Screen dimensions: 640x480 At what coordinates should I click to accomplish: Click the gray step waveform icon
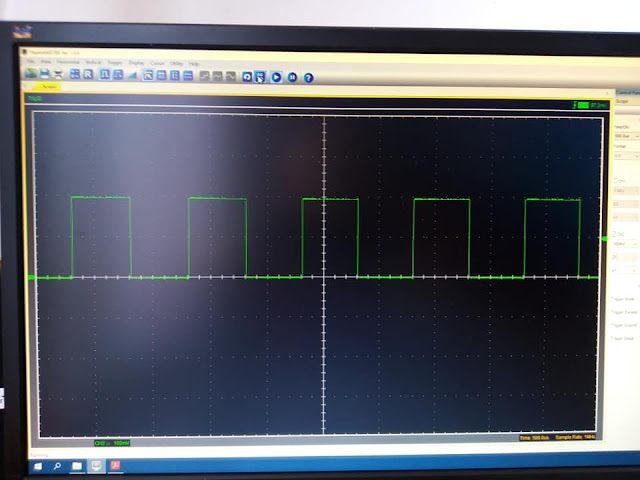[204, 76]
